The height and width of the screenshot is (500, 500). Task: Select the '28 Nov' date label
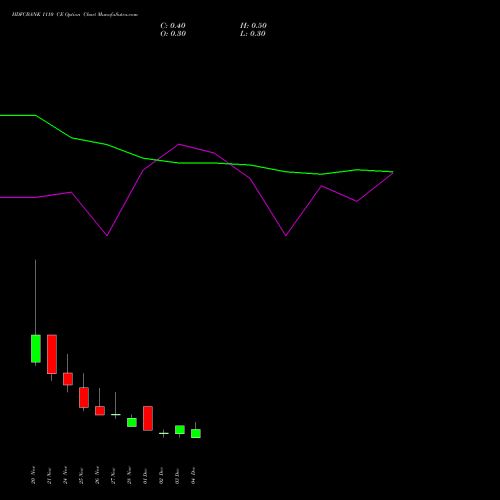click(129, 475)
